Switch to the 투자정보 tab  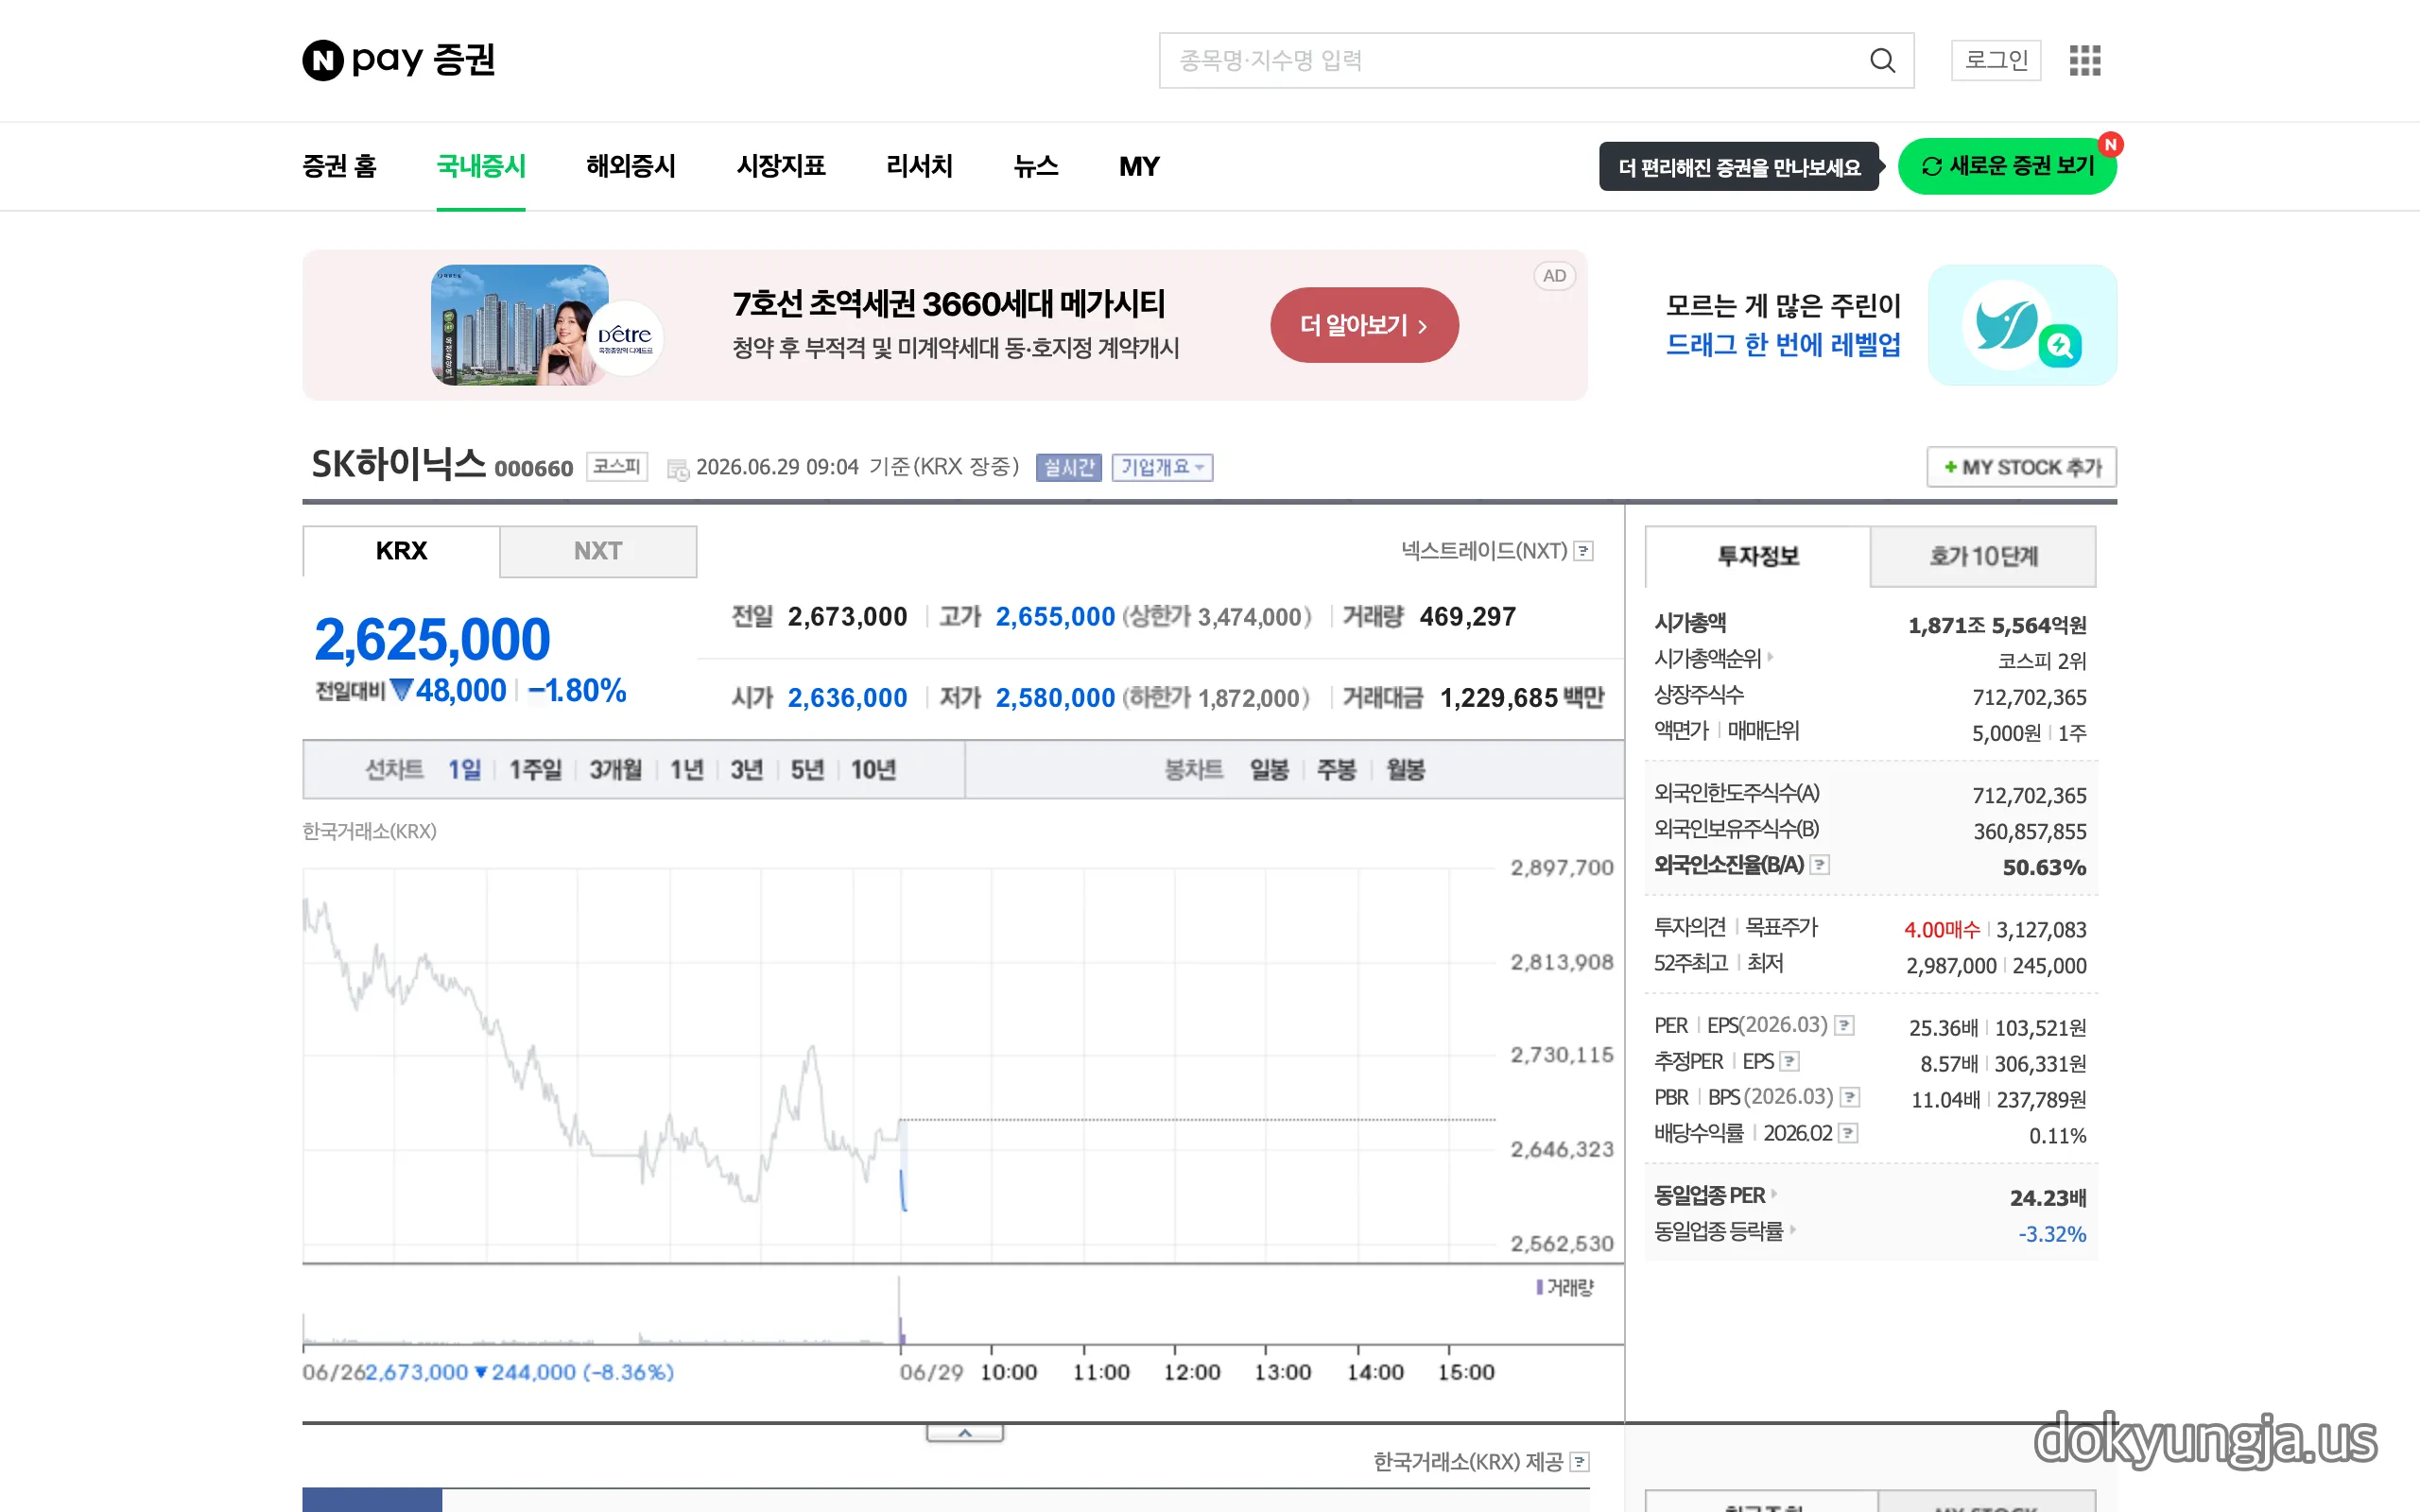pos(1758,556)
